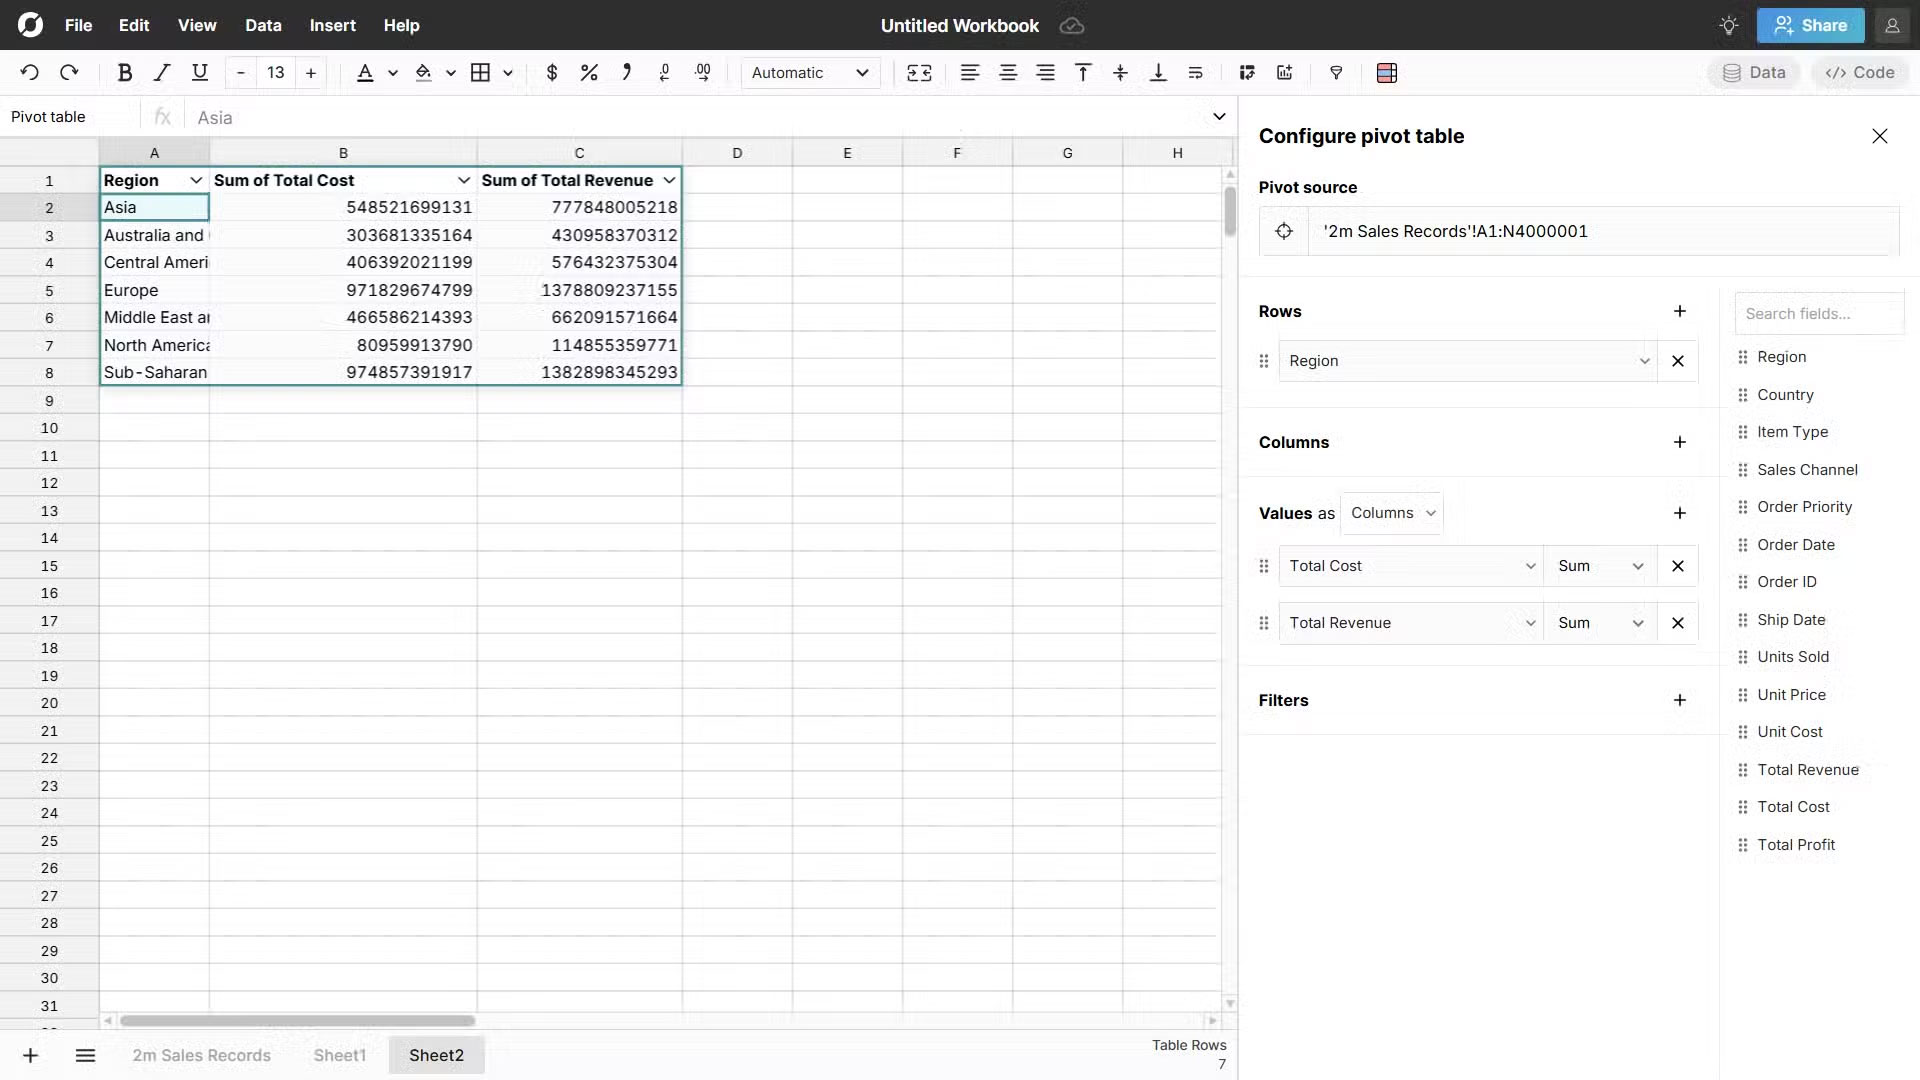The width and height of the screenshot is (1920, 1080).
Task: Undo the last action
Action: tap(29, 71)
